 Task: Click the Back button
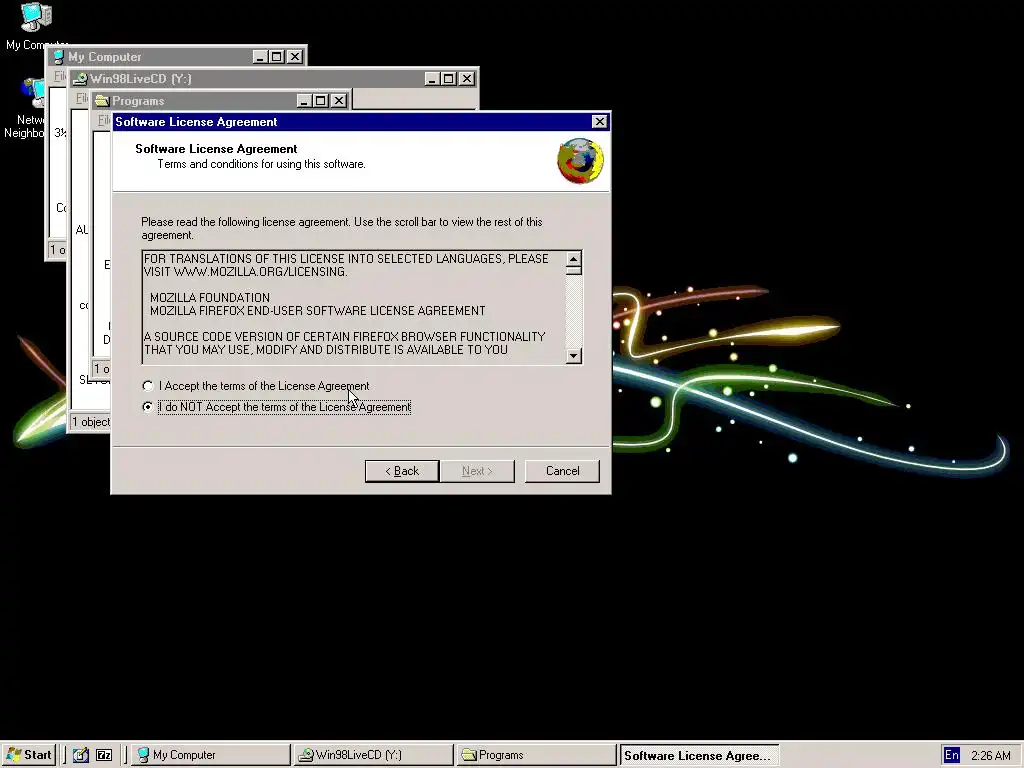(x=402, y=471)
